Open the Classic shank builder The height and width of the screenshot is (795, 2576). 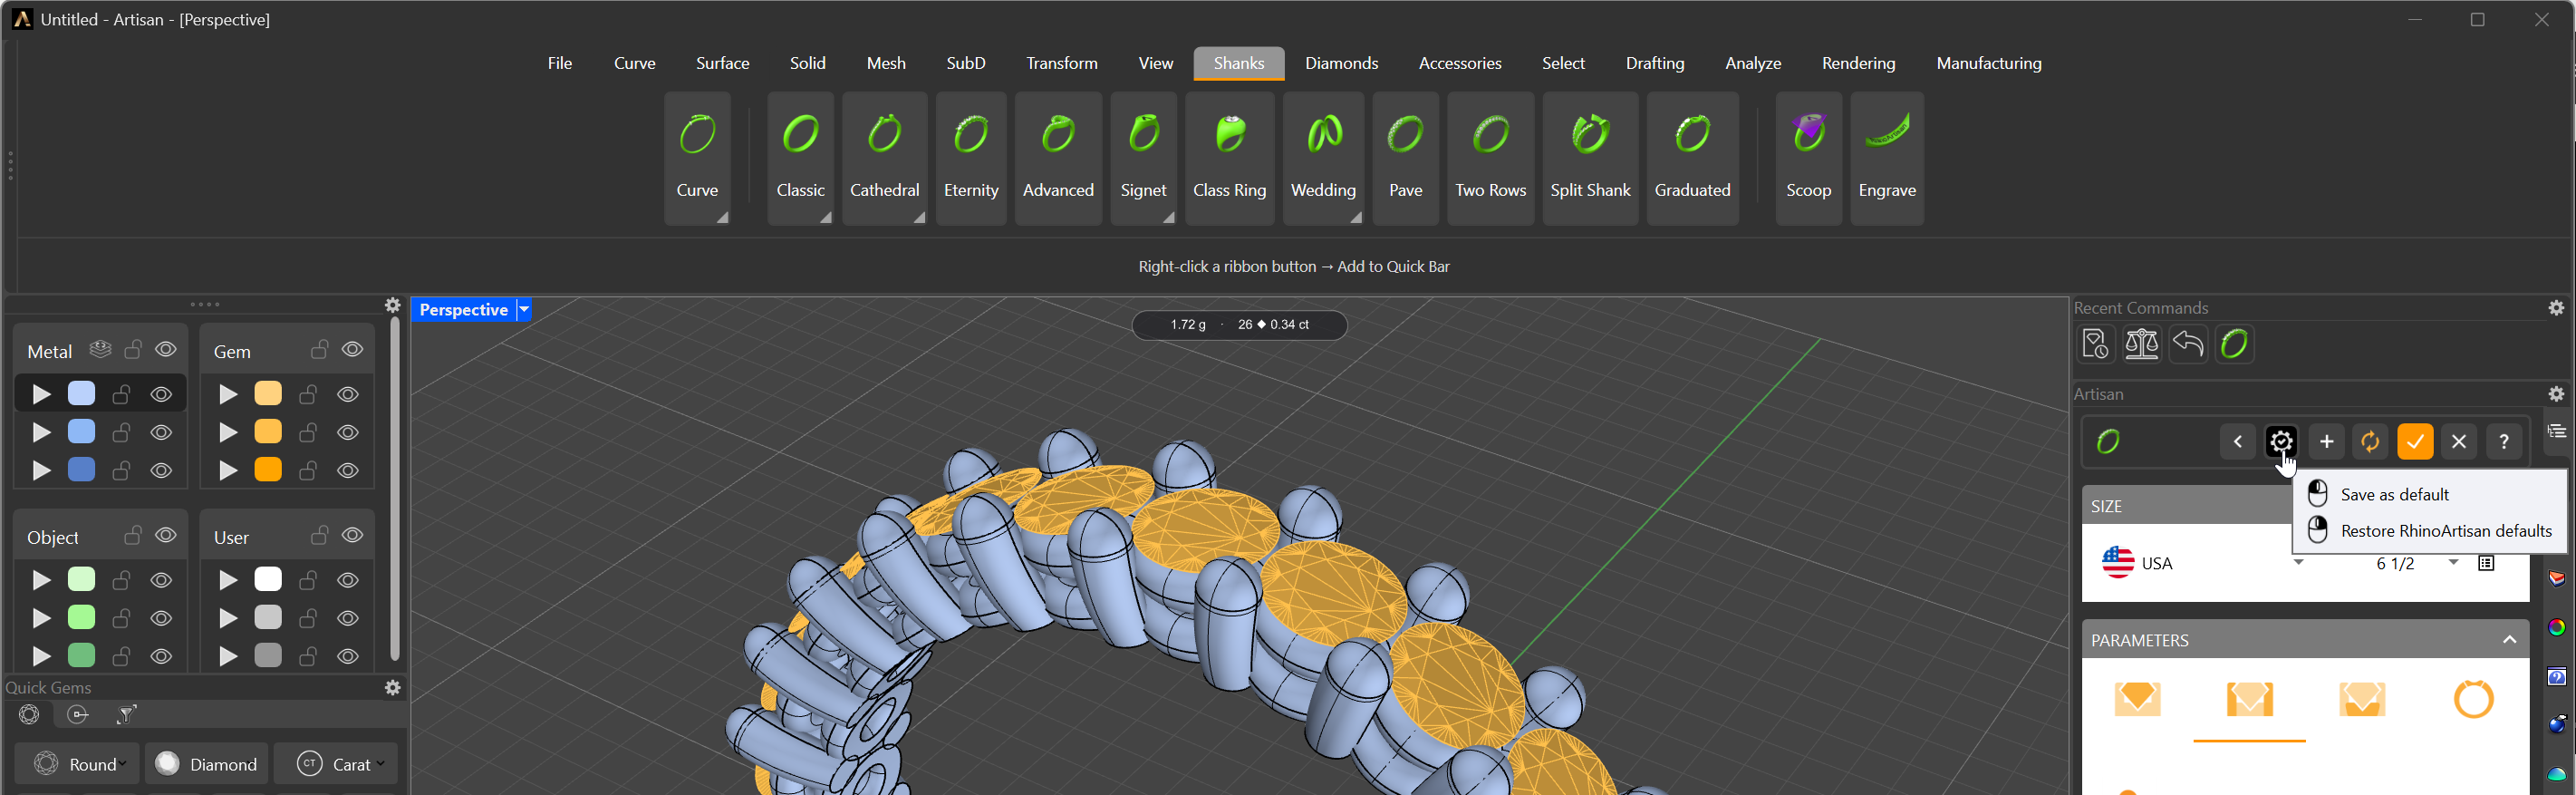[800, 158]
